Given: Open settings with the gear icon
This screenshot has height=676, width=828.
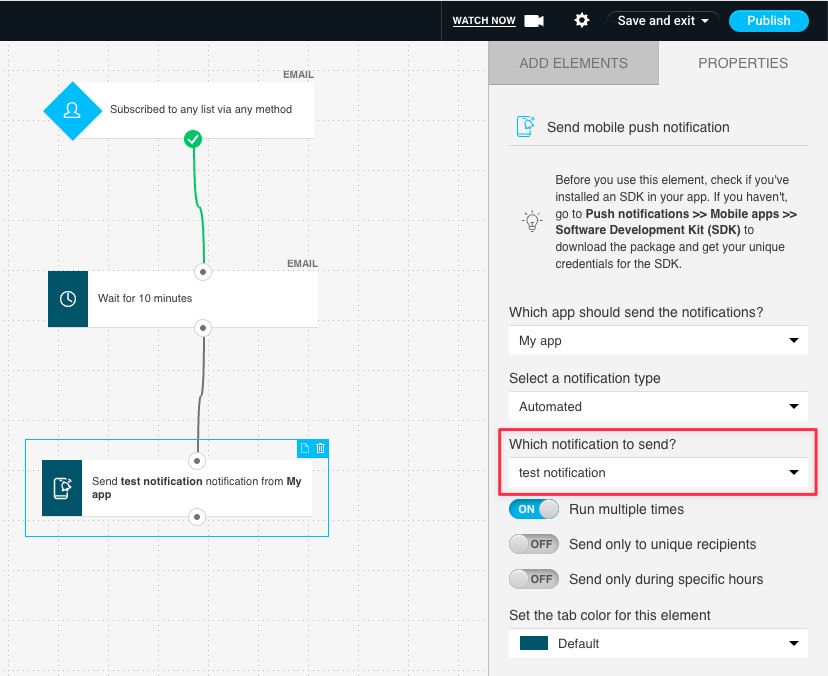Looking at the screenshot, I should point(582,20).
